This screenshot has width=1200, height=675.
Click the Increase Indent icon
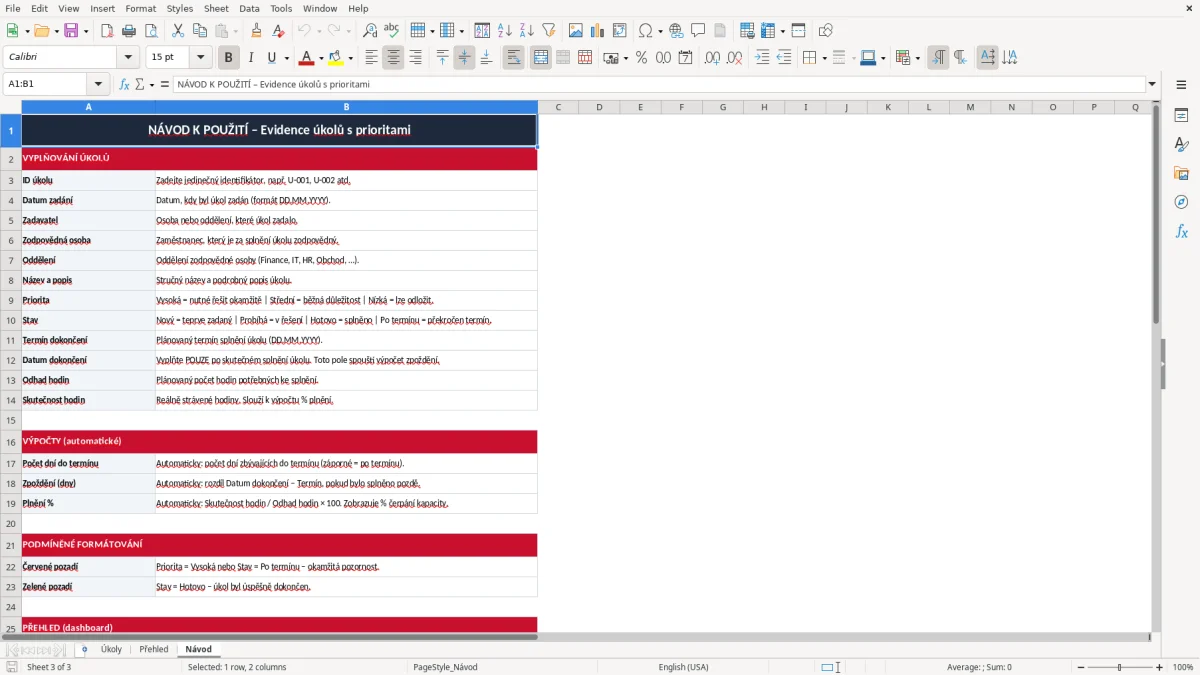click(763, 58)
